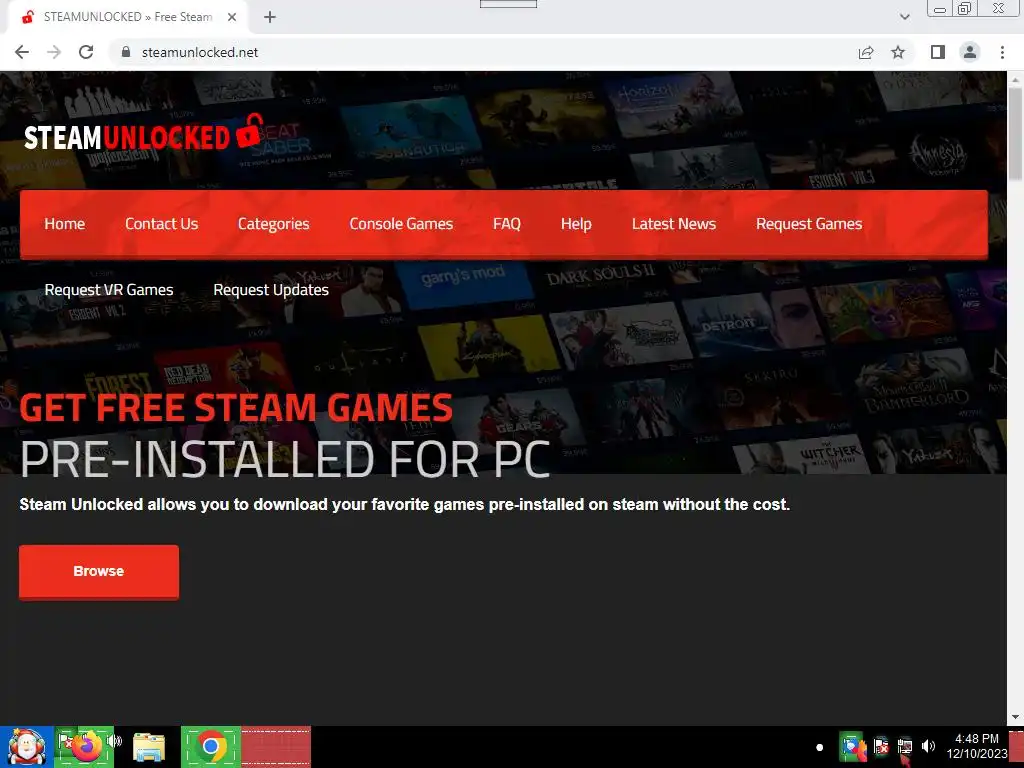The height and width of the screenshot is (768, 1024).
Task: Click the SteamUnlocked logo
Action: (x=144, y=133)
